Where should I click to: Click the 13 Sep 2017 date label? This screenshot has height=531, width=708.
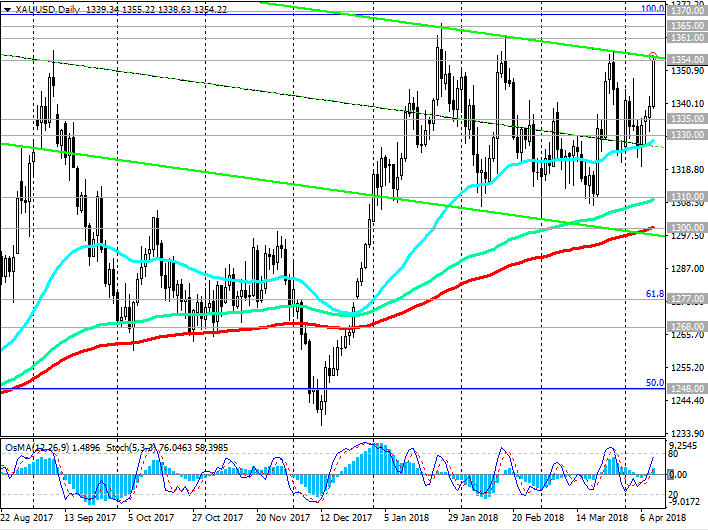pyautogui.click(x=90, y=517)
